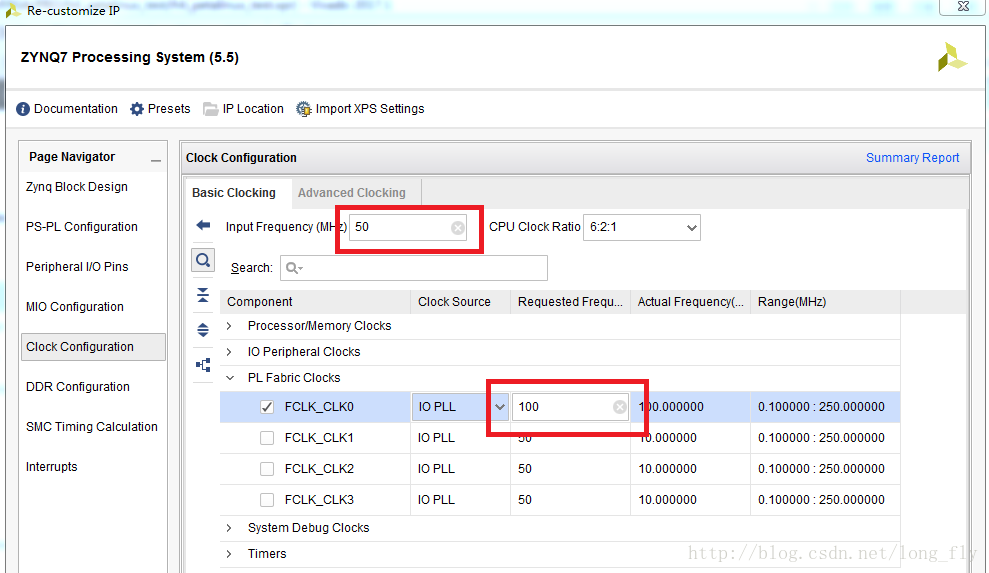Clear the FCLK_CLK0 requested frequency value
The height and width of the screenshot is (573, 989).
[619, 407]
